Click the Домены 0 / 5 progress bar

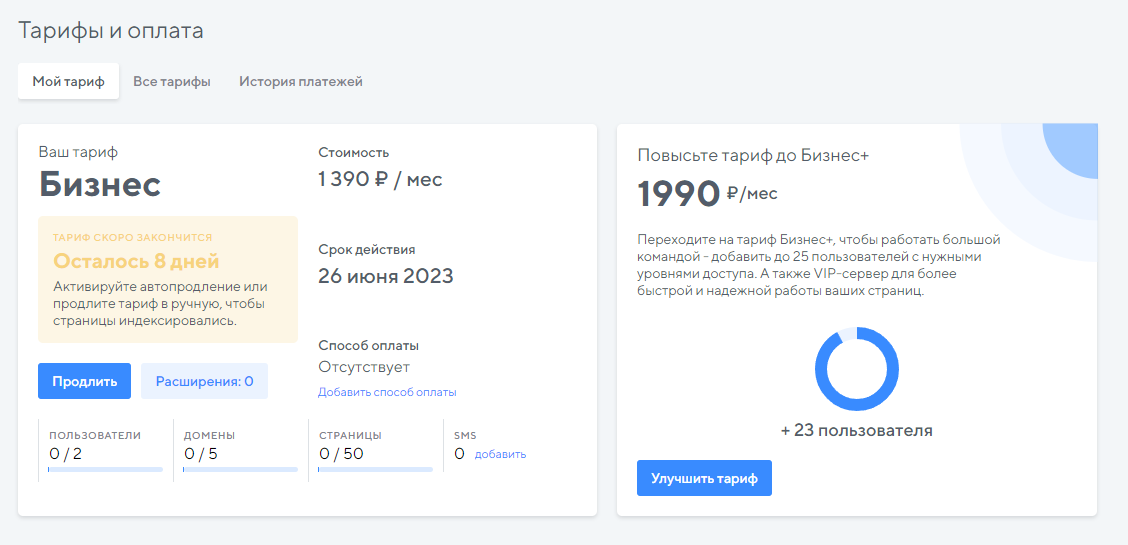click(x=240, y=468)
